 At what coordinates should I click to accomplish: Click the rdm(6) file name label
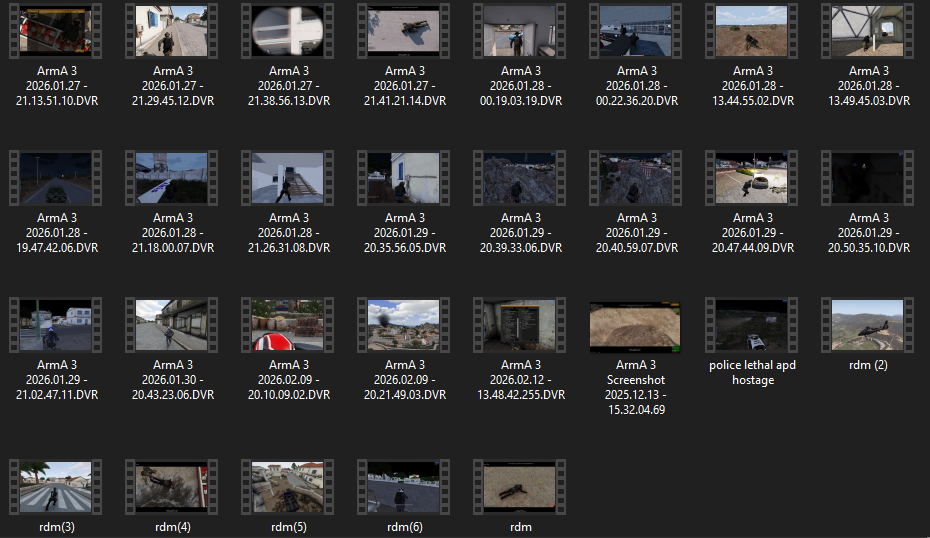point(402,527)
